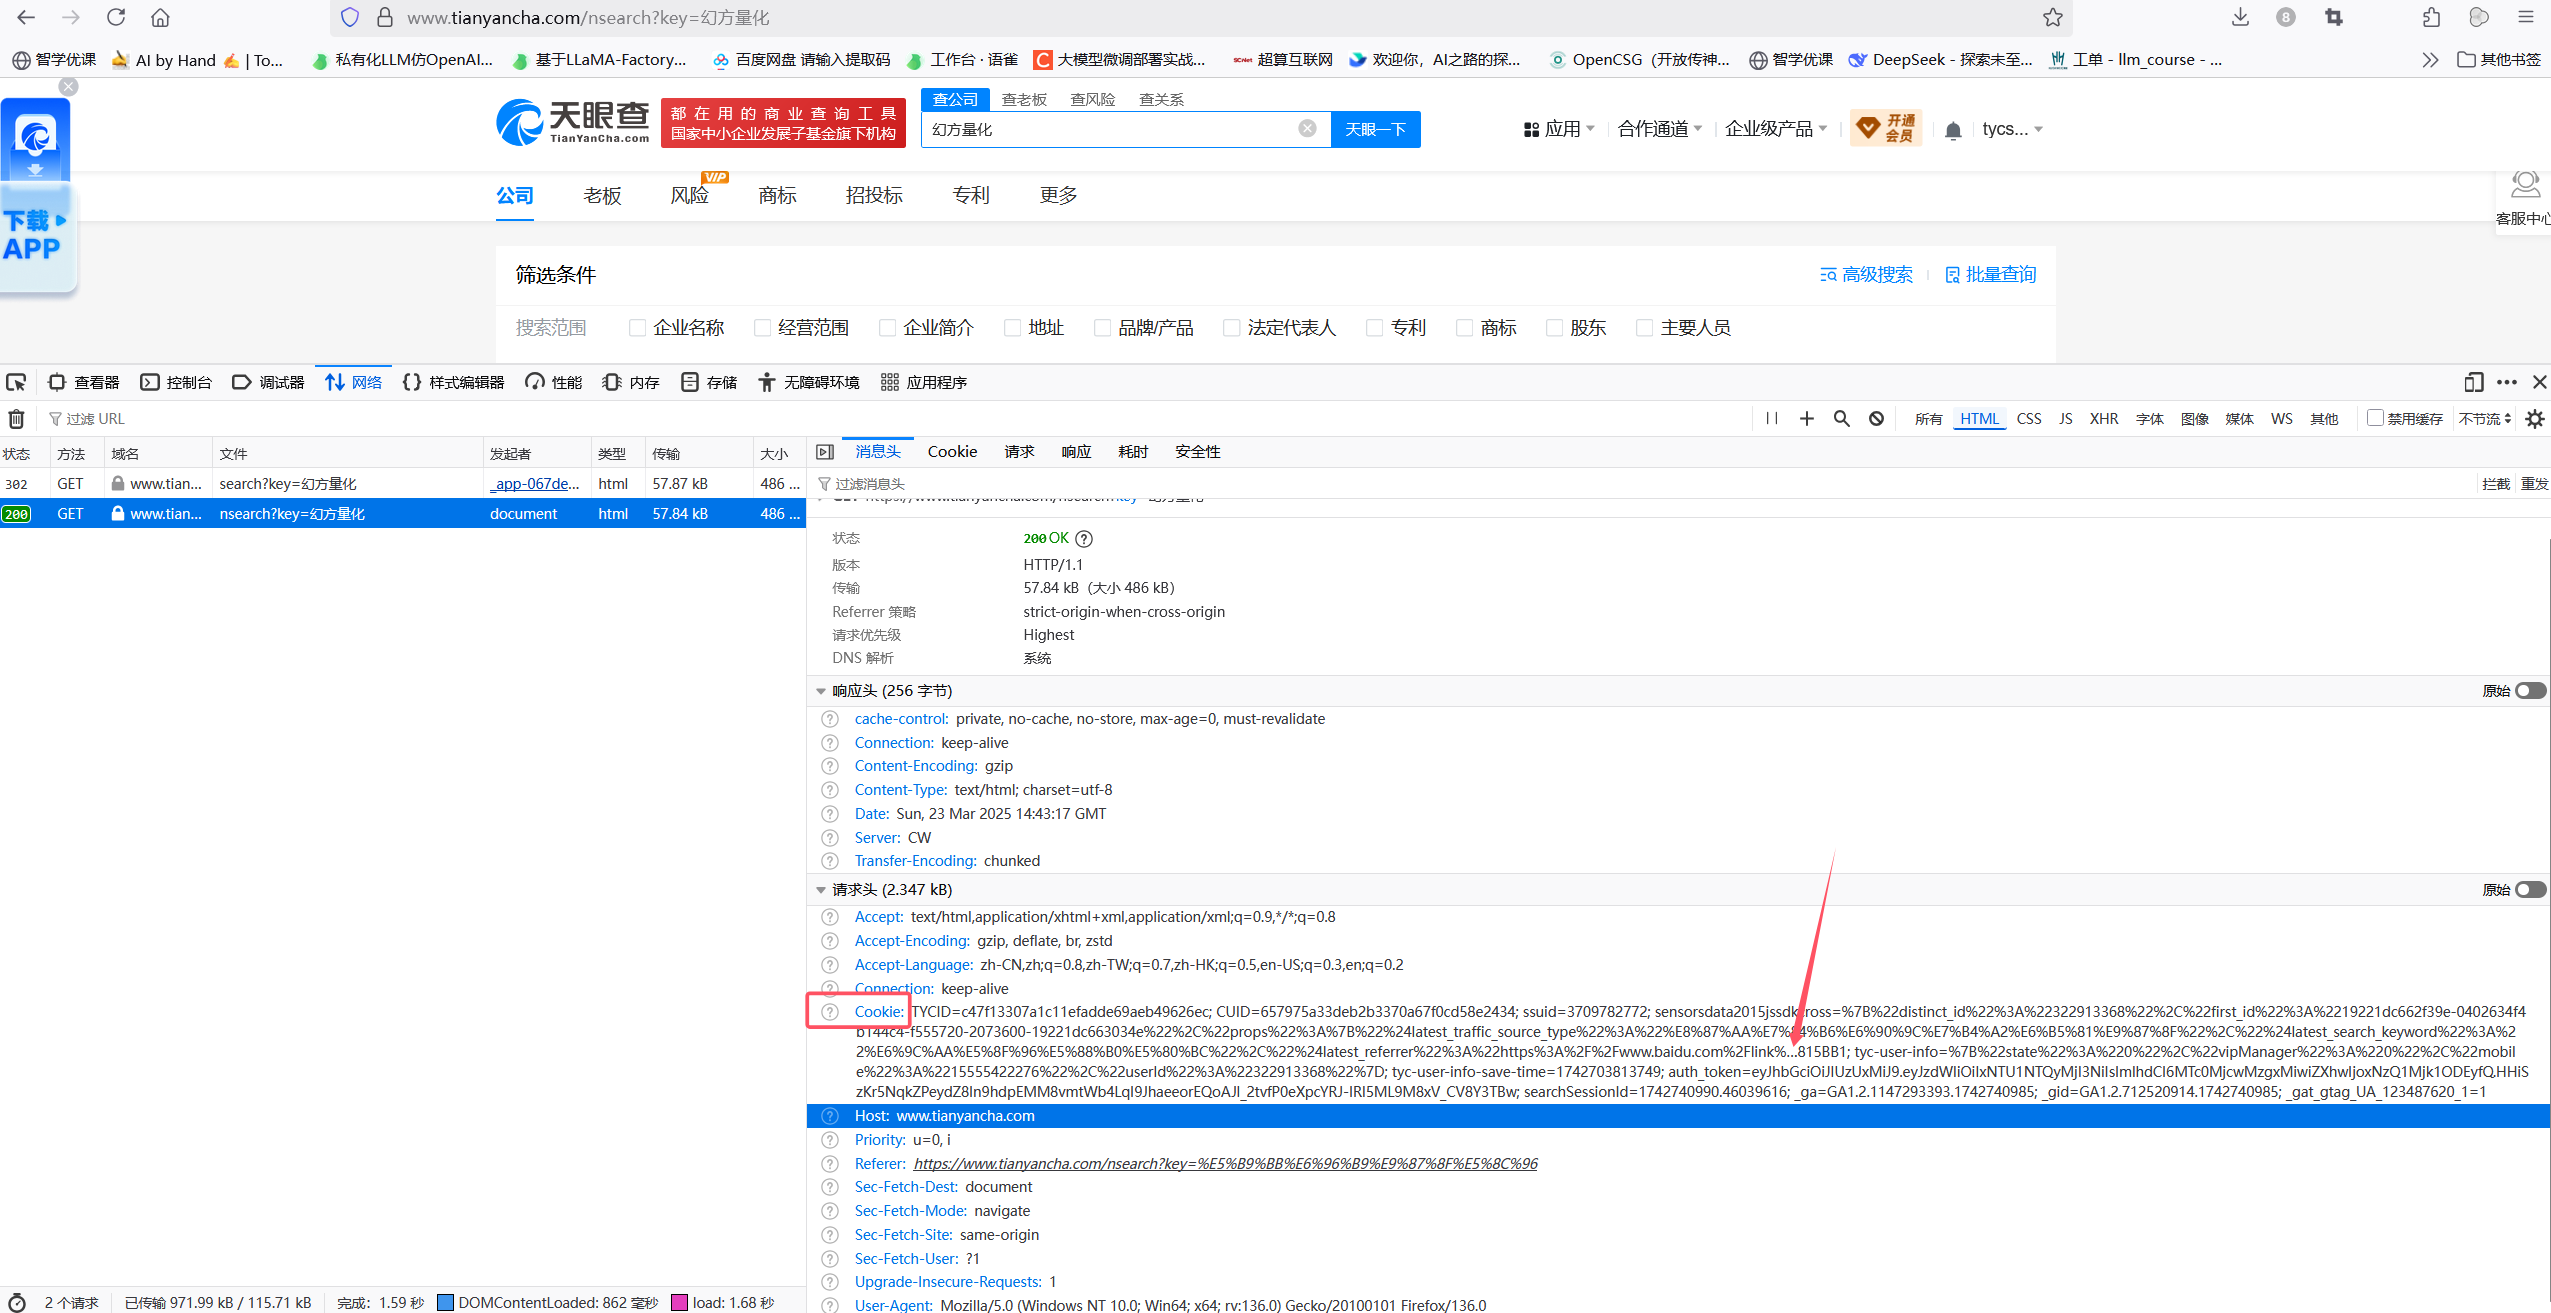The image size is (2551, 1313).
Task: Open the Referer URL link
Action: click(x=1225, y=1163)
